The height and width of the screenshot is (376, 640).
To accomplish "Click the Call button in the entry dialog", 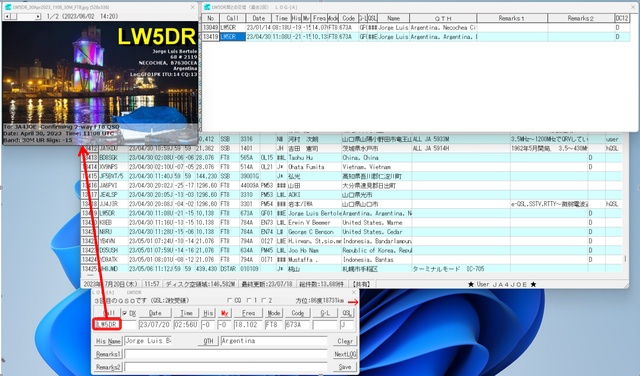I will (x=108, y=313).
